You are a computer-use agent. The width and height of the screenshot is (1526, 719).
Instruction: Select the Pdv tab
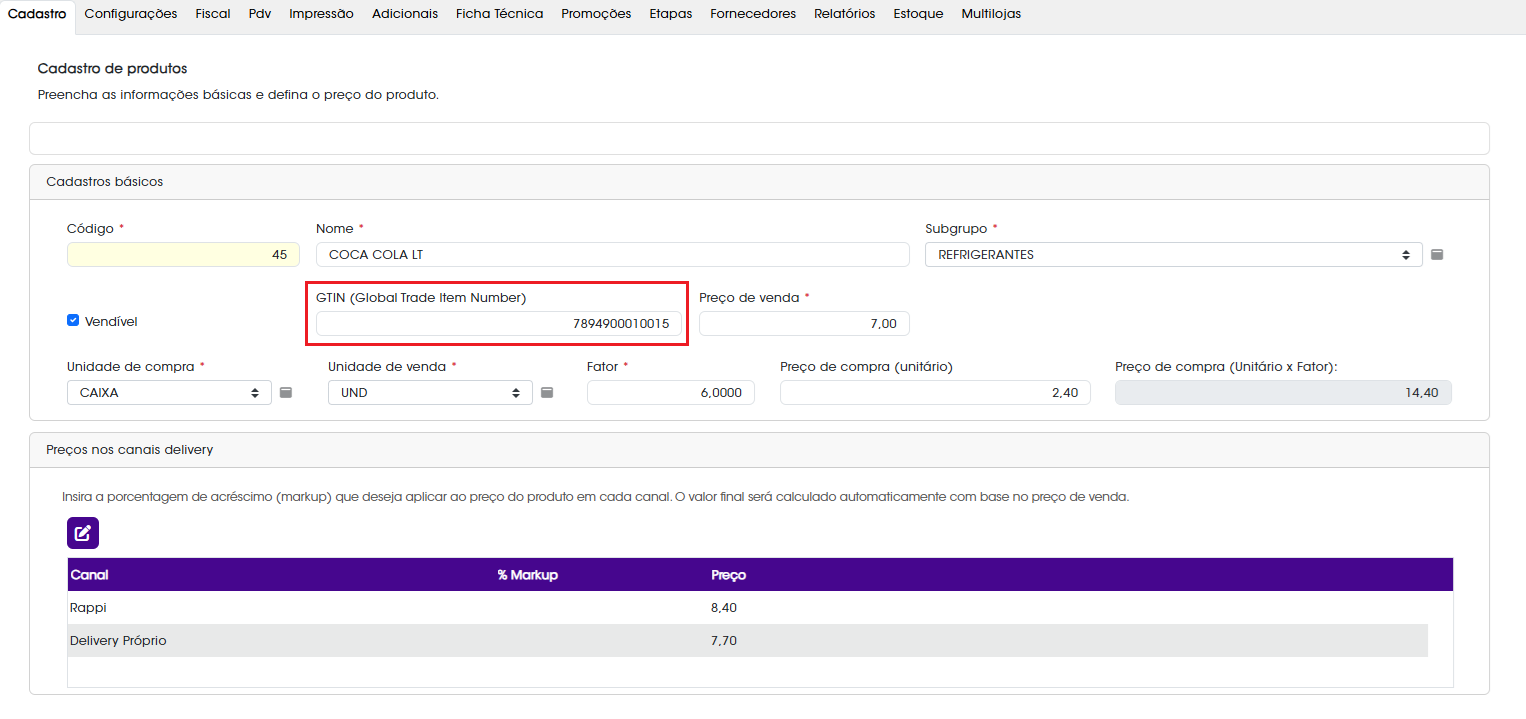point(260,14)
